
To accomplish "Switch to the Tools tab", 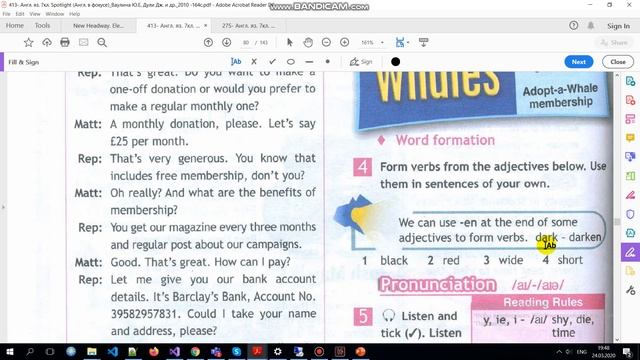I will (42, 26).
